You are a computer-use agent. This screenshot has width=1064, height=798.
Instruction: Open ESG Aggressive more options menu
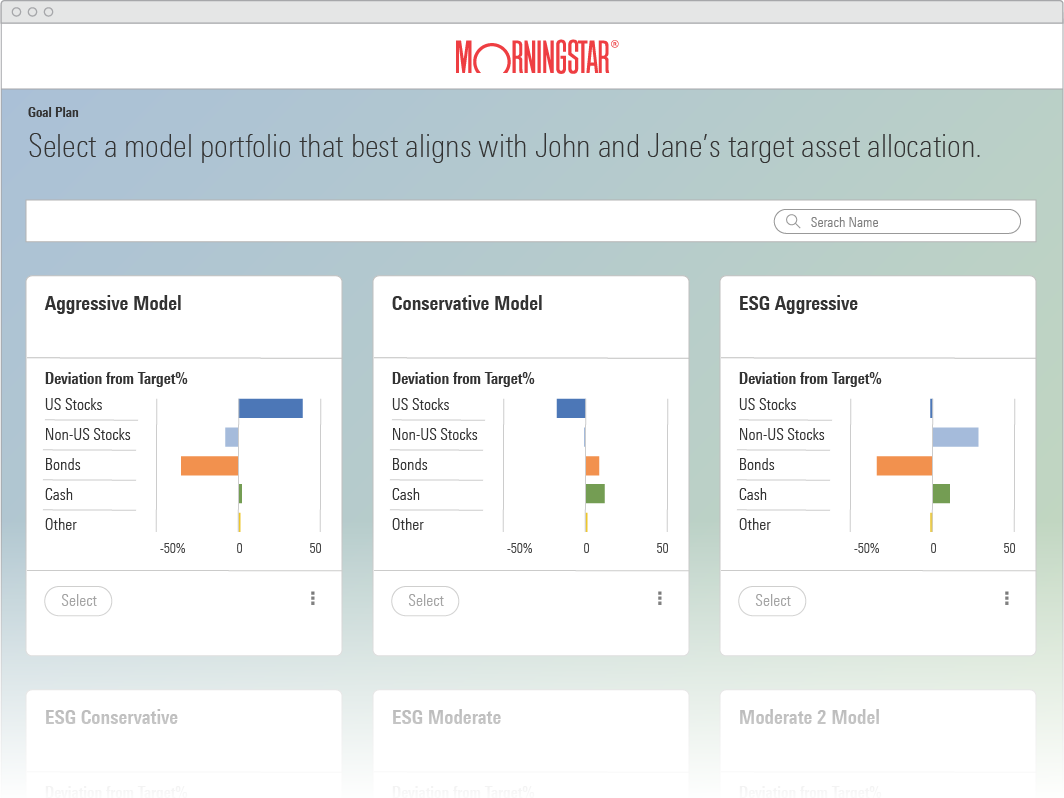coord(1007,599)
